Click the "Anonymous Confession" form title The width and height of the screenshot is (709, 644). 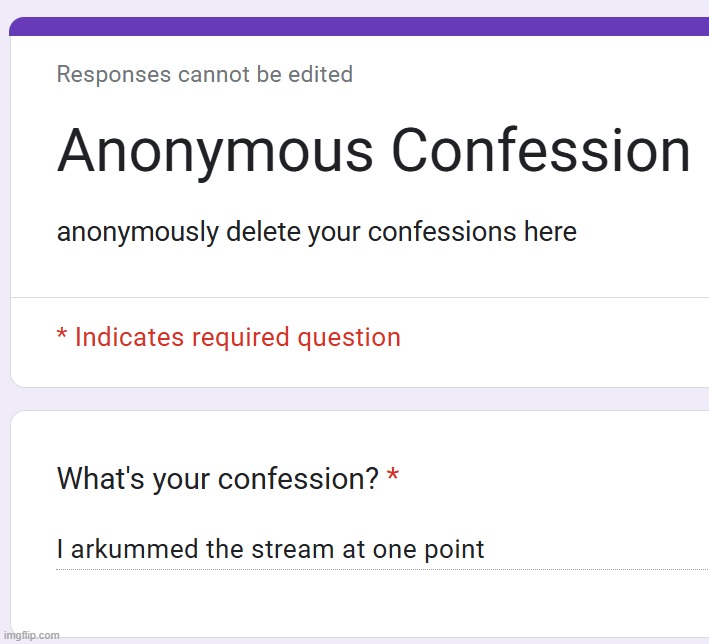[x=373, y=151]
